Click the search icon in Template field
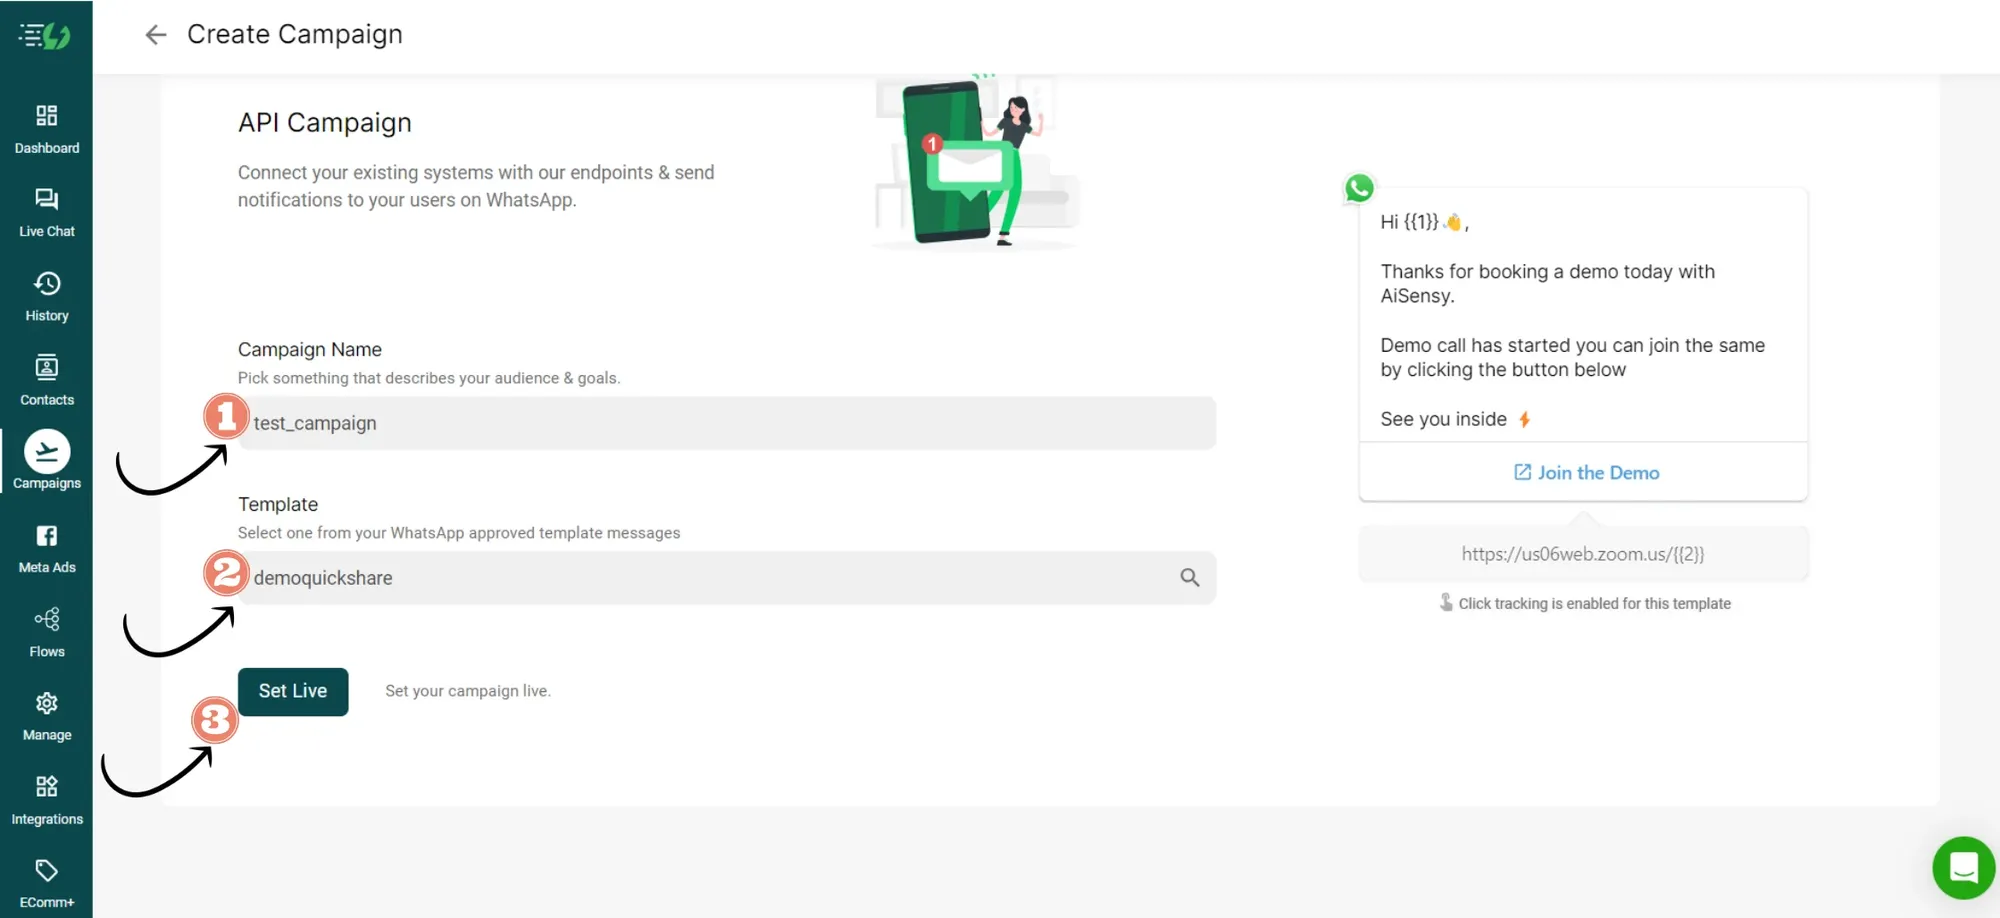Viewport: 2000px width, 918px height. [1189, 578]
